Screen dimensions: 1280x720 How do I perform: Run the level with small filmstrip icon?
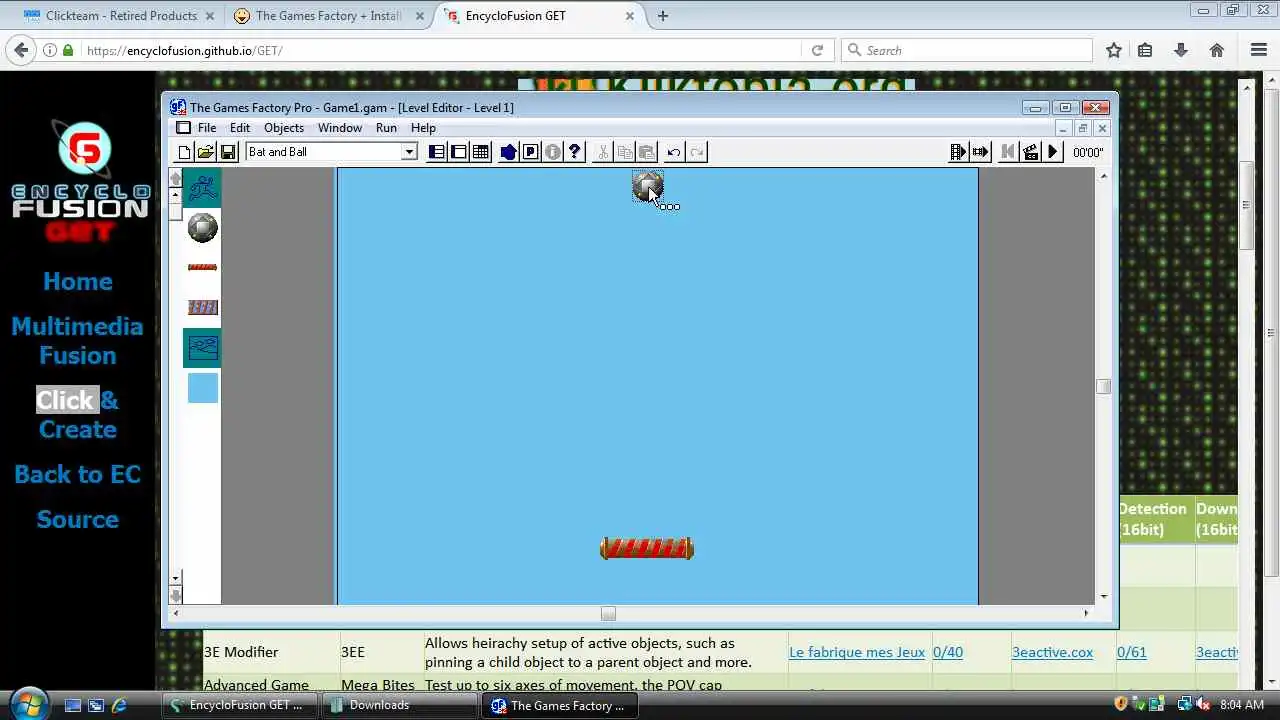coord(981,152)
